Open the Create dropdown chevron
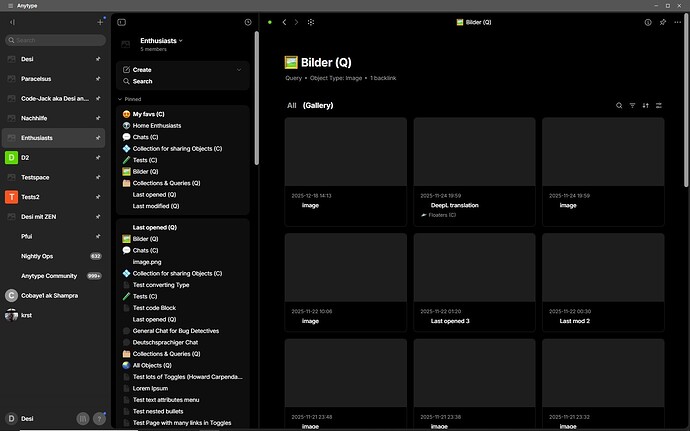 click(x=239, y=70)
